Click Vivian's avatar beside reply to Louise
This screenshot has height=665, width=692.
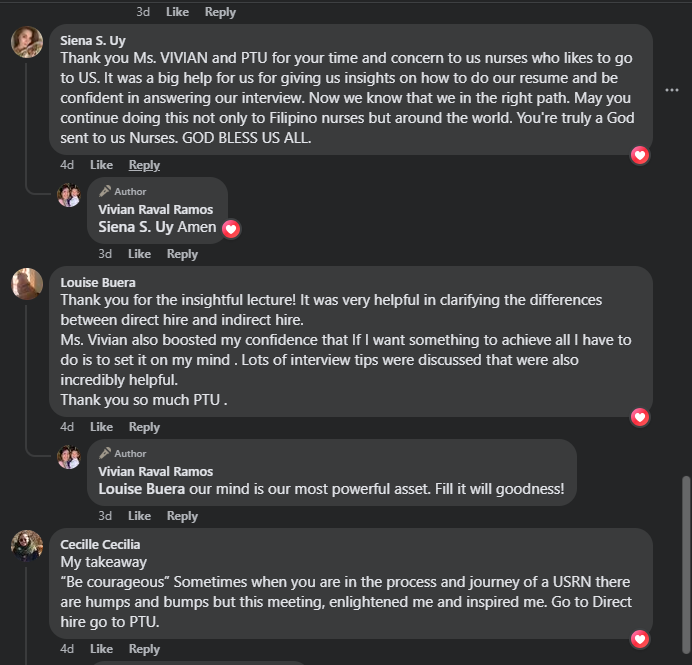68,457
